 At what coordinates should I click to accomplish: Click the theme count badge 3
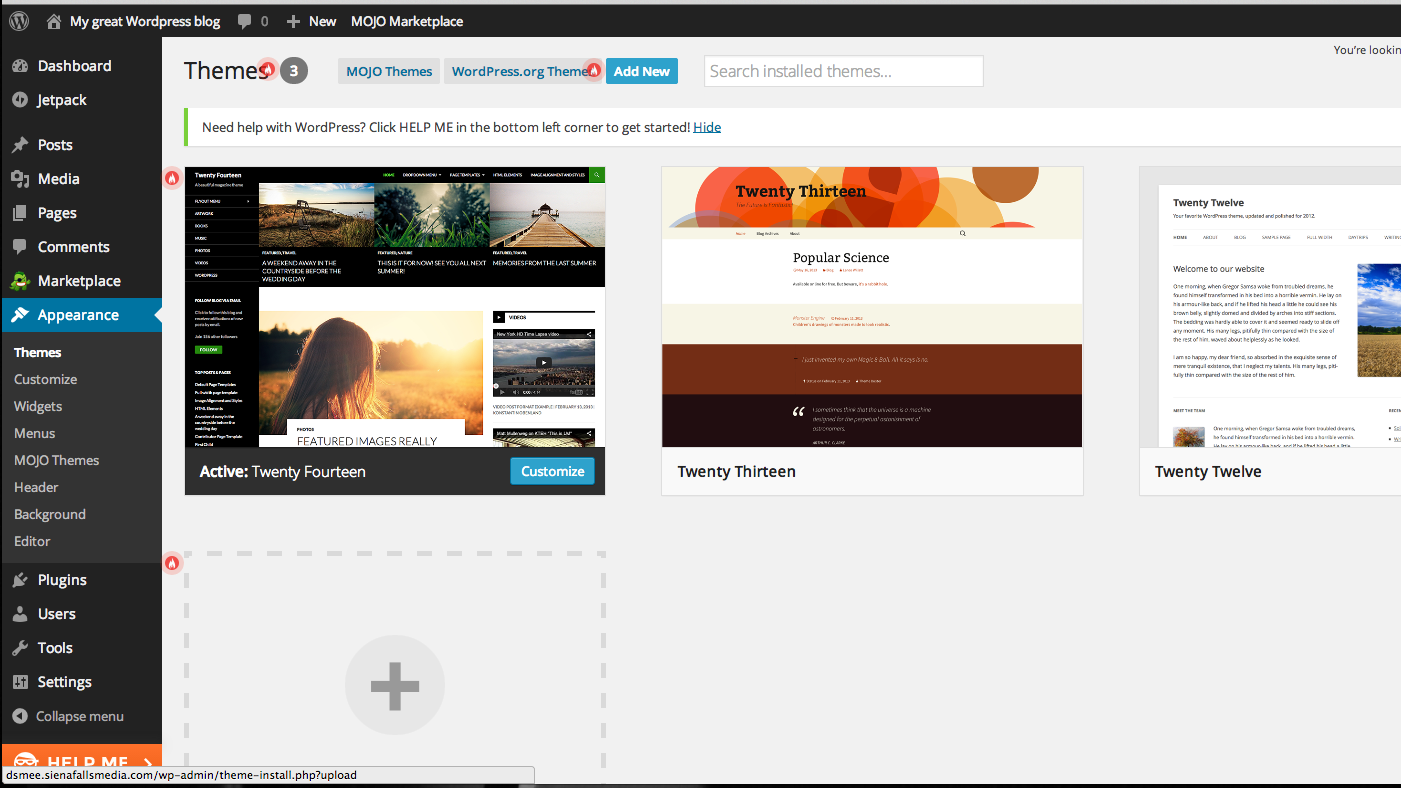293,71
